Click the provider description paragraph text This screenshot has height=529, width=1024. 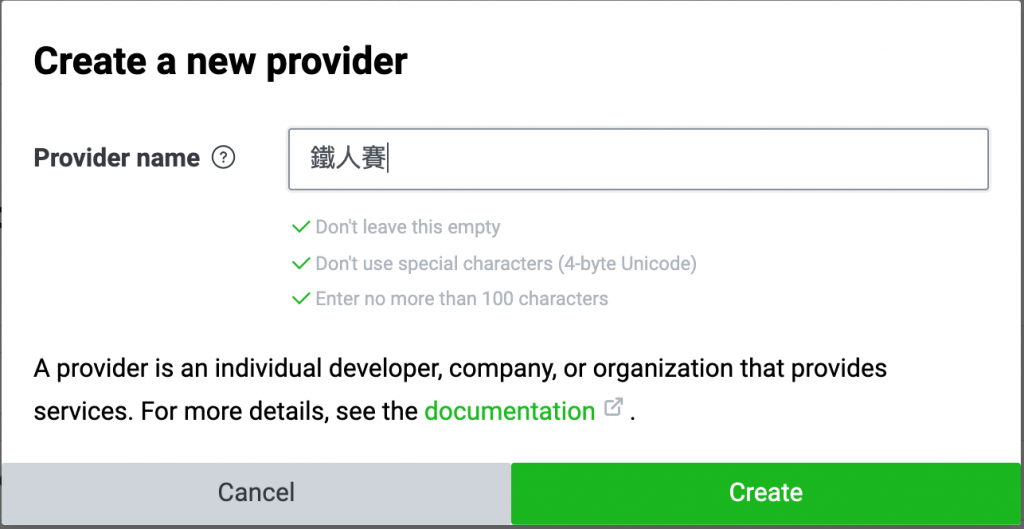460,390
